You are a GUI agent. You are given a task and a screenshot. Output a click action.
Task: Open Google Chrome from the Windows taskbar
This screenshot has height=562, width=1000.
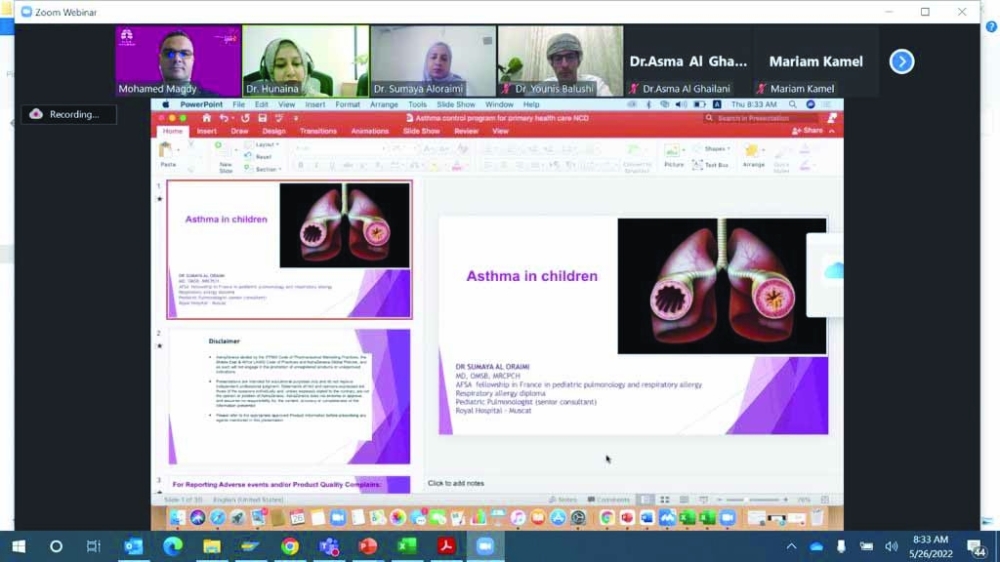290,546
